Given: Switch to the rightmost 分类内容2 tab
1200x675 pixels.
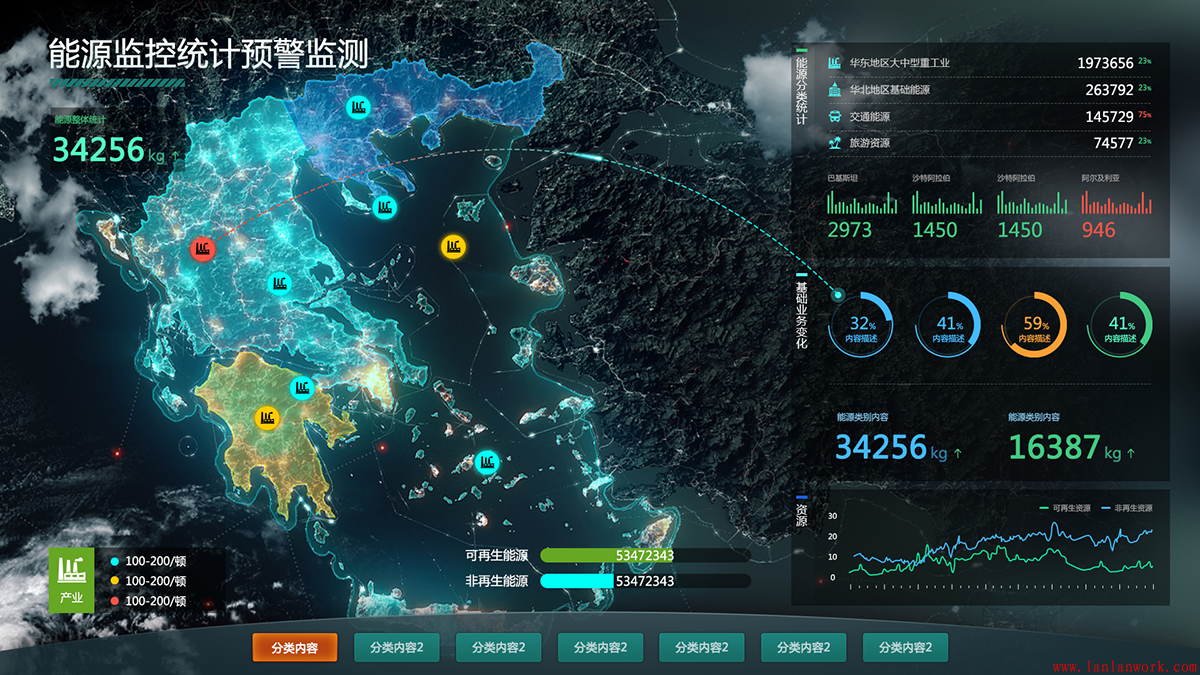Looking at the screenshot, I should coord(904,648).
